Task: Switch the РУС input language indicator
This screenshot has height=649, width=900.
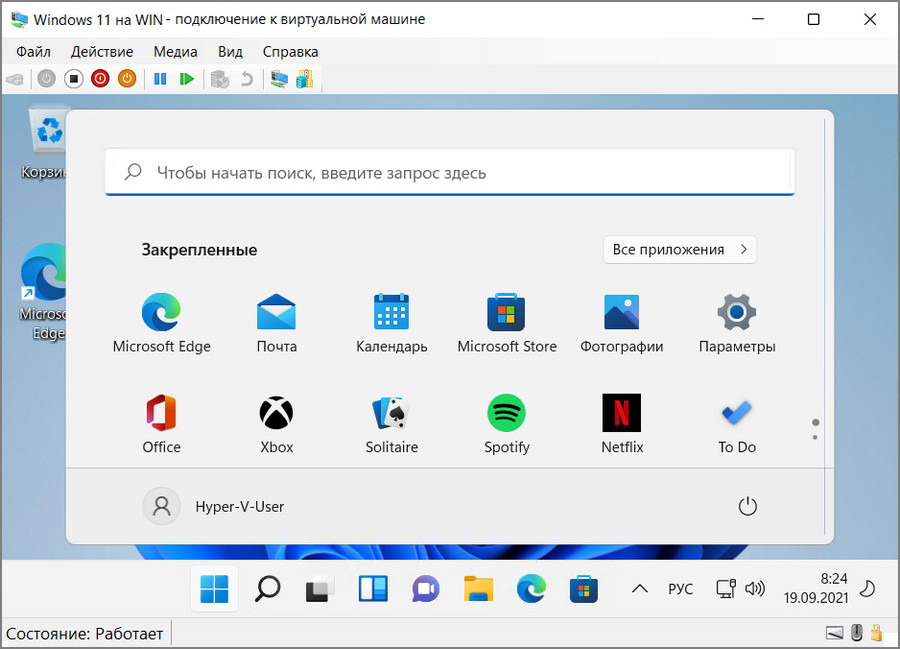Action: (680, 589)
